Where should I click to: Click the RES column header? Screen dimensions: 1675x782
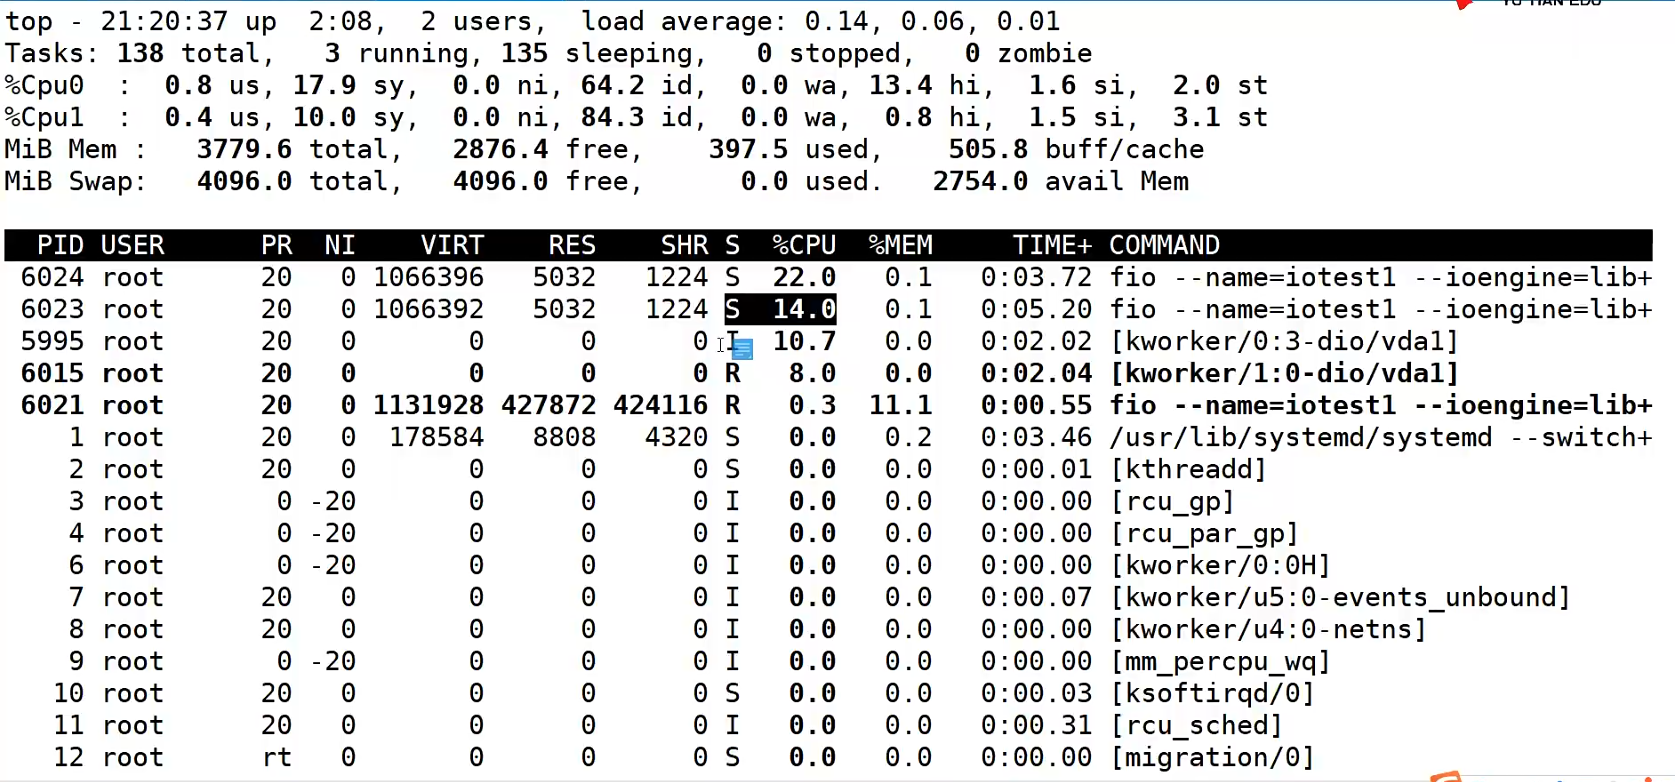pyautogui.click(x=572, y=245)
